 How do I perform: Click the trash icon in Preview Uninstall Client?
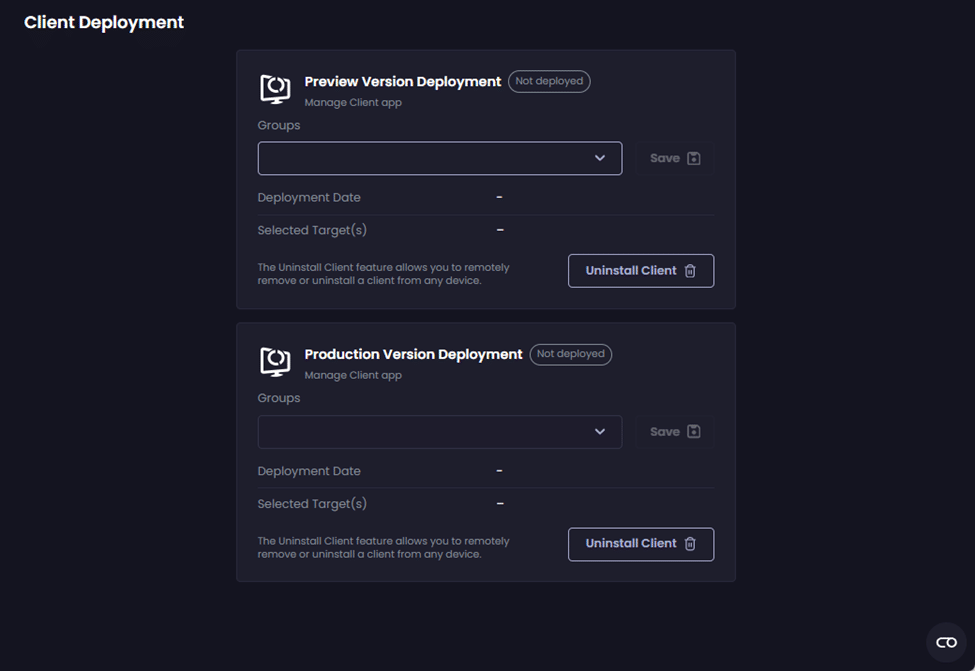point(690,271)
